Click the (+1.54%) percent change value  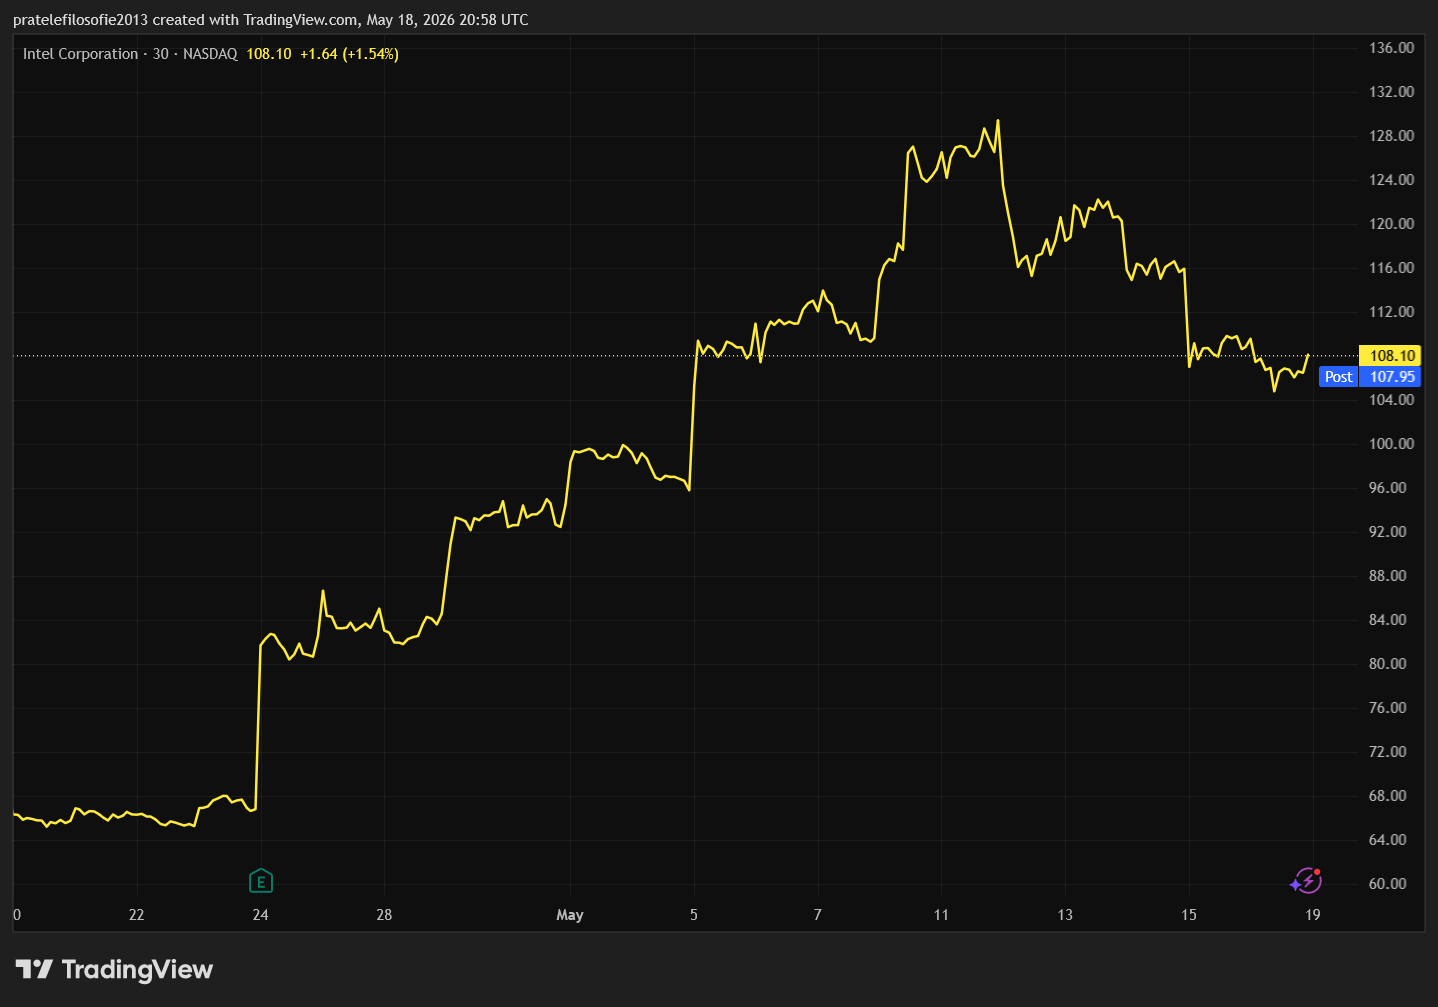tap(371, 54)
